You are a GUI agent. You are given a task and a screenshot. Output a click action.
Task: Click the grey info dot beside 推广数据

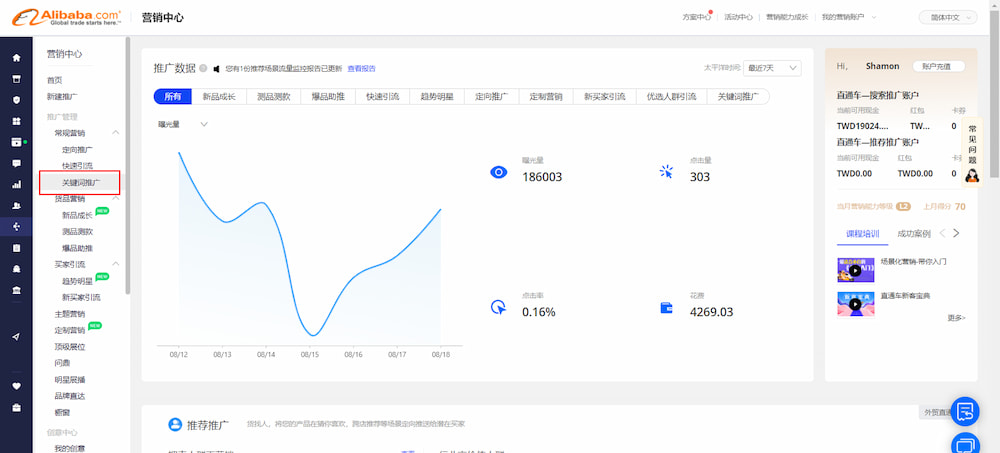pyautogui.click(x=203, y=68)
